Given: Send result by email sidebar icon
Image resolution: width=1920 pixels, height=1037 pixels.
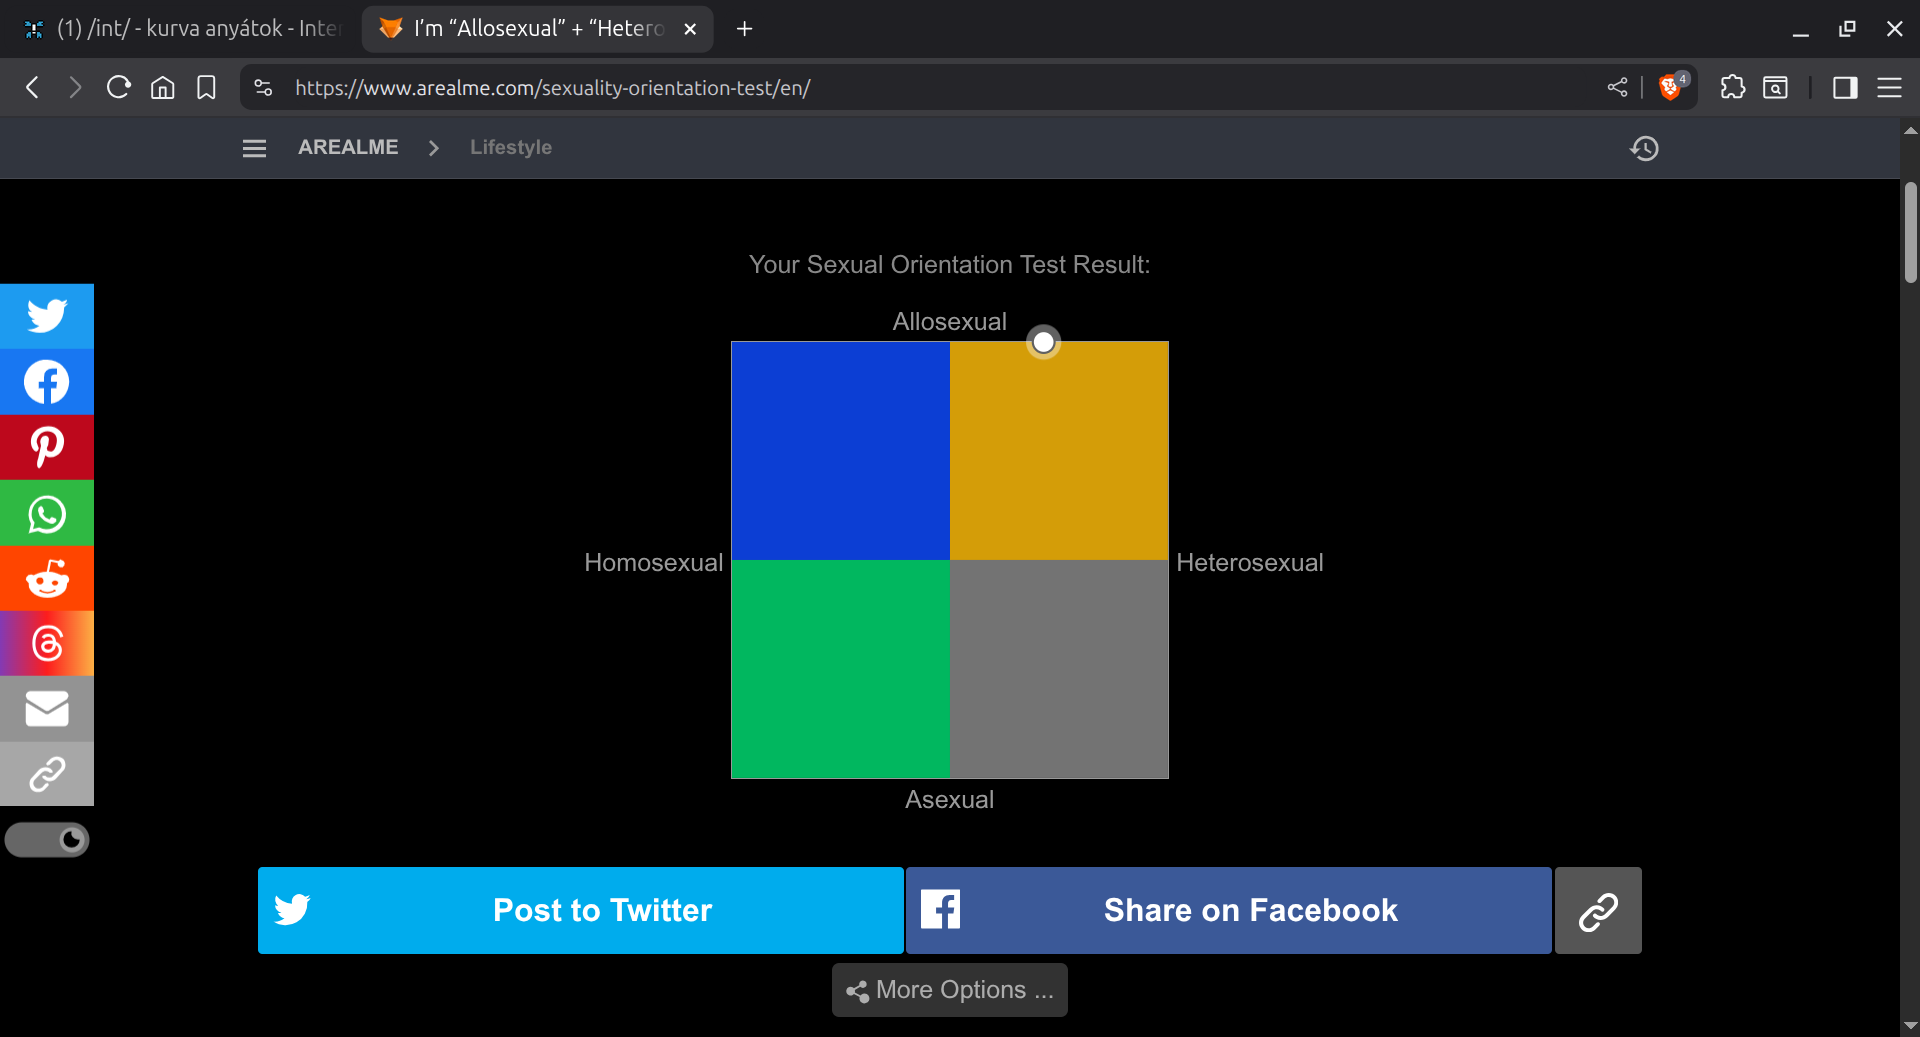Looking at the screenshot, I should (47, 709).
